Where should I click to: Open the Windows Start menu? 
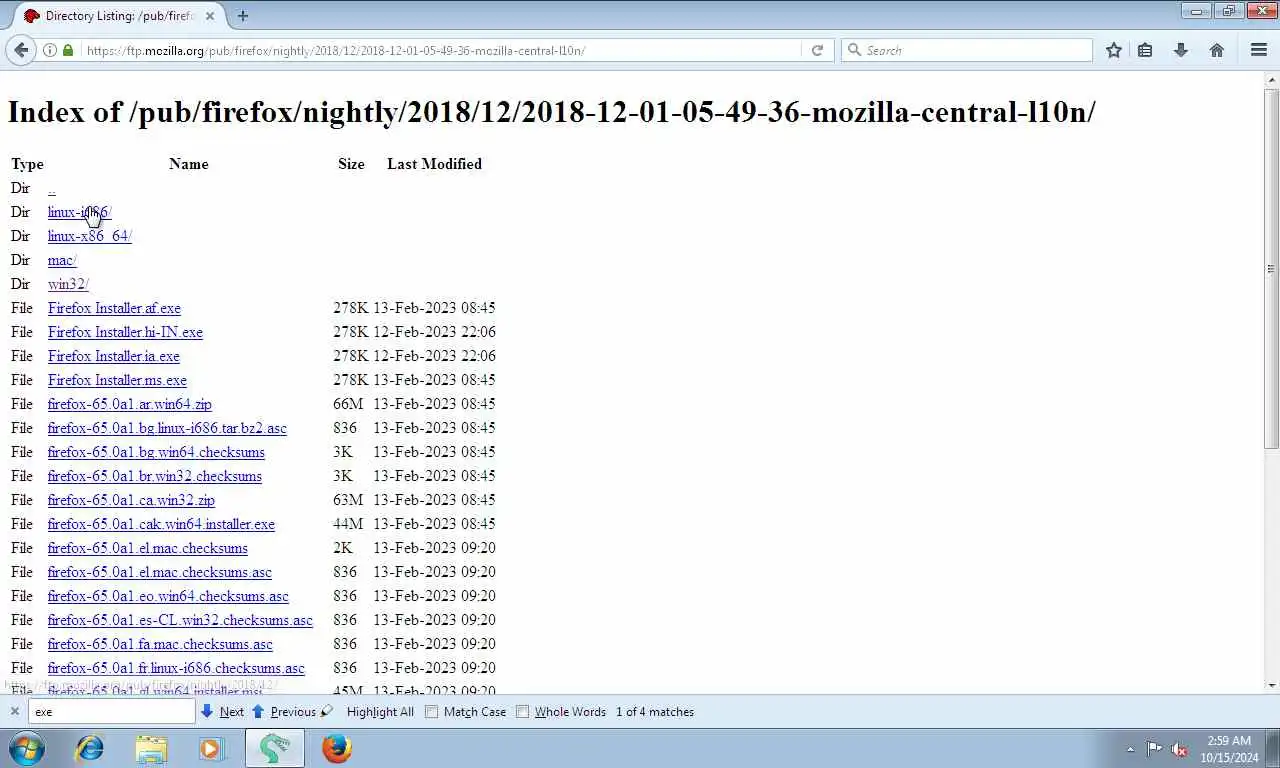tap(27, 748)
